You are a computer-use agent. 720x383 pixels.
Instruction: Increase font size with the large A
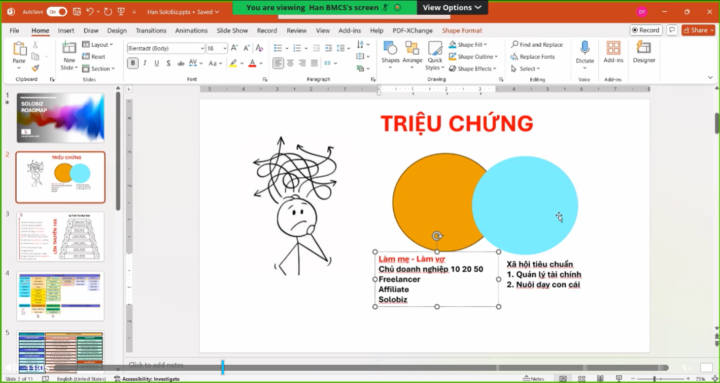(234, 48)
